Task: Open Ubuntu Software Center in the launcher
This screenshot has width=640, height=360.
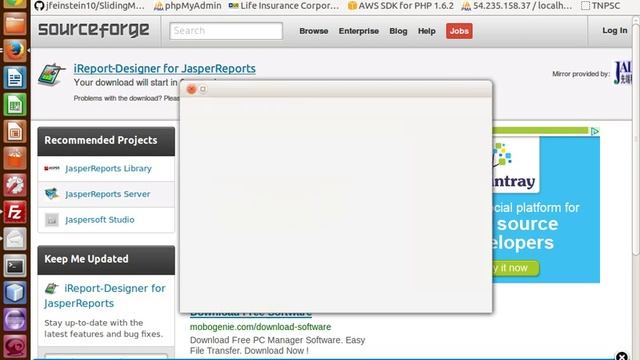Action: tap(15, 158)
